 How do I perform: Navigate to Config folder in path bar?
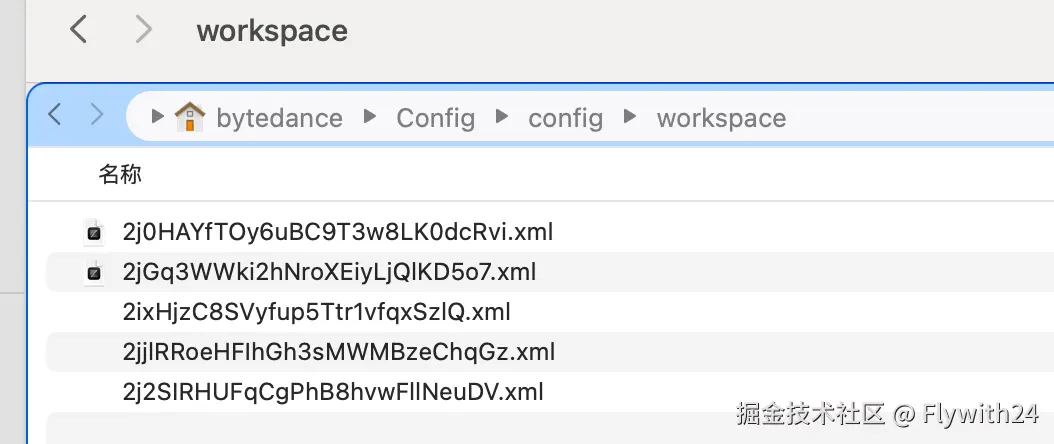click(x=435, y=118)
